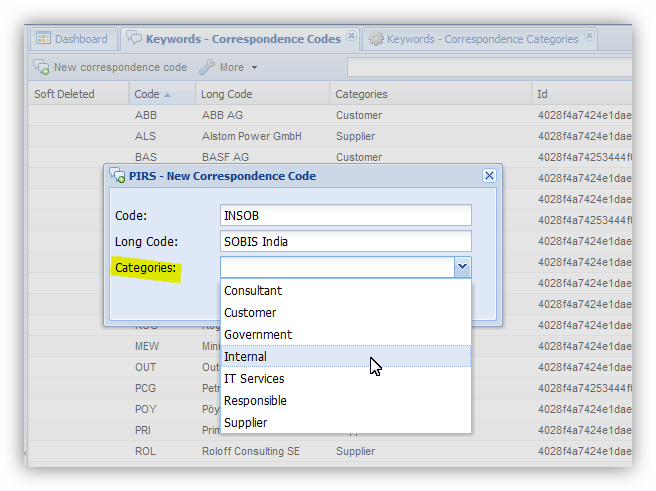Select the PRI code cell
Viewport: 656px width, 491px height.
click(143, 430)
